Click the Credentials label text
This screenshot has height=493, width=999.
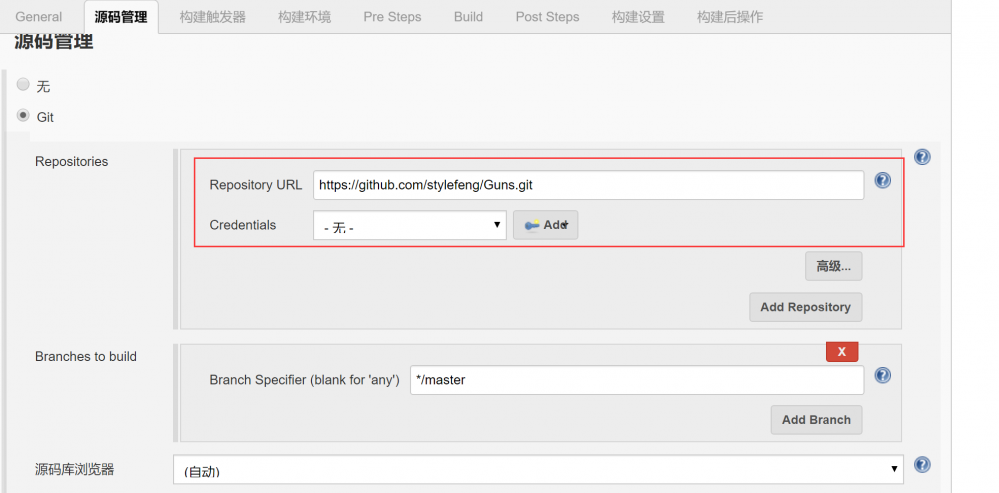[x=243, y=225]
